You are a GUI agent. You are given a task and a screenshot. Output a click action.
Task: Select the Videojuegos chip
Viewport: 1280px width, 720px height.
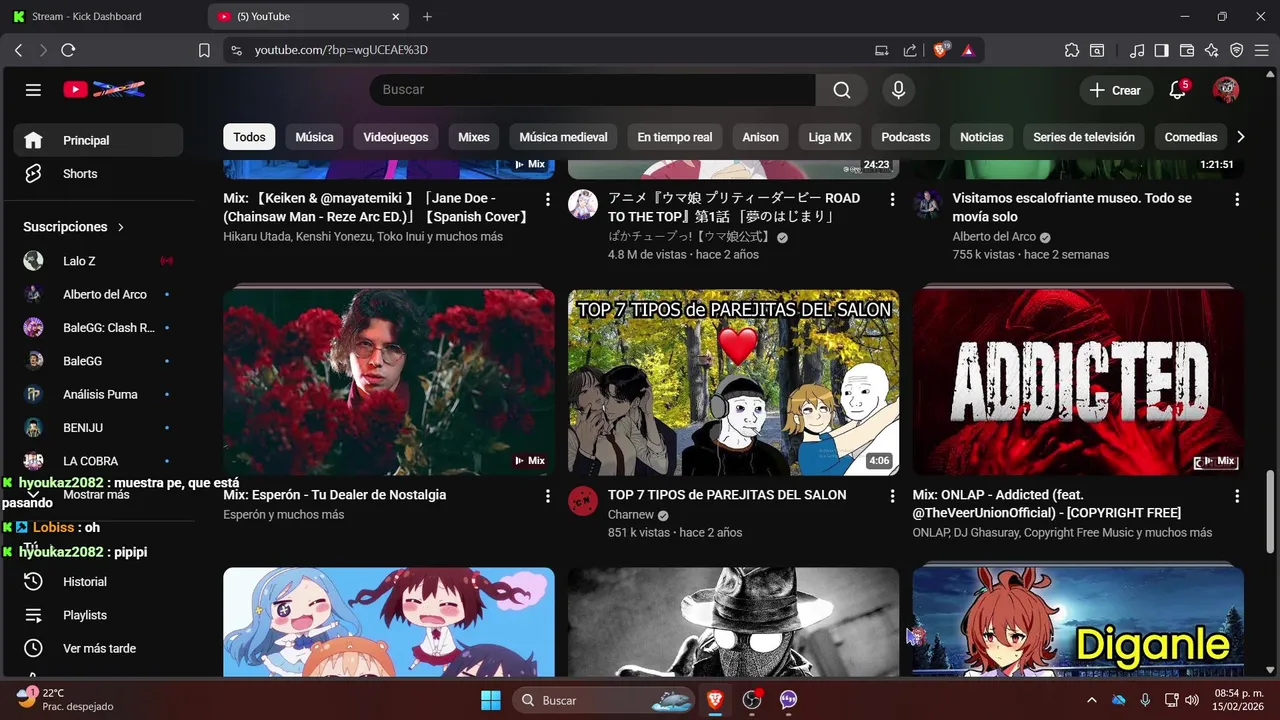(x=395, y=137)
